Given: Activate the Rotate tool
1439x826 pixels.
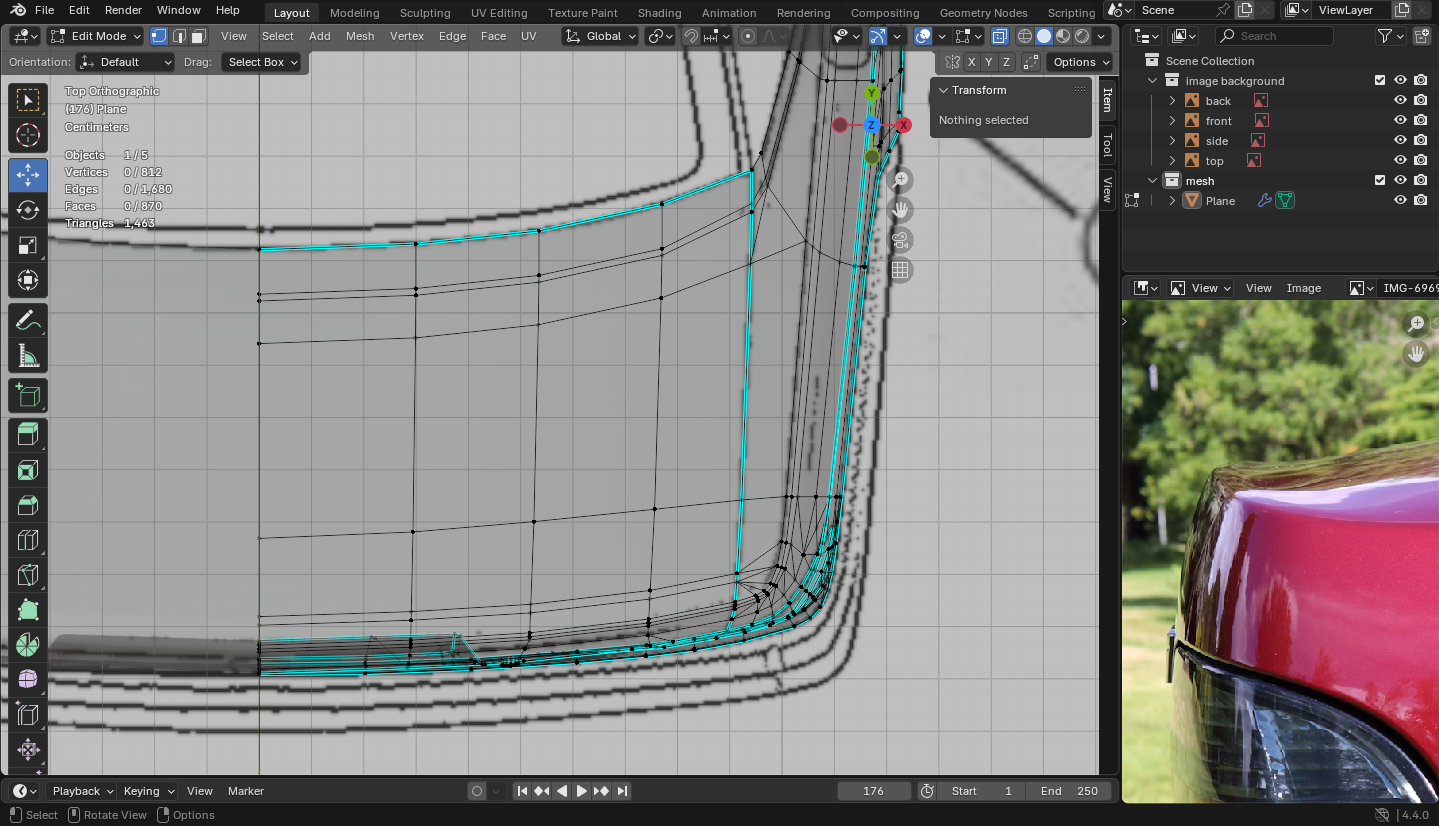Looking at the screenshot, I should 28,210.
